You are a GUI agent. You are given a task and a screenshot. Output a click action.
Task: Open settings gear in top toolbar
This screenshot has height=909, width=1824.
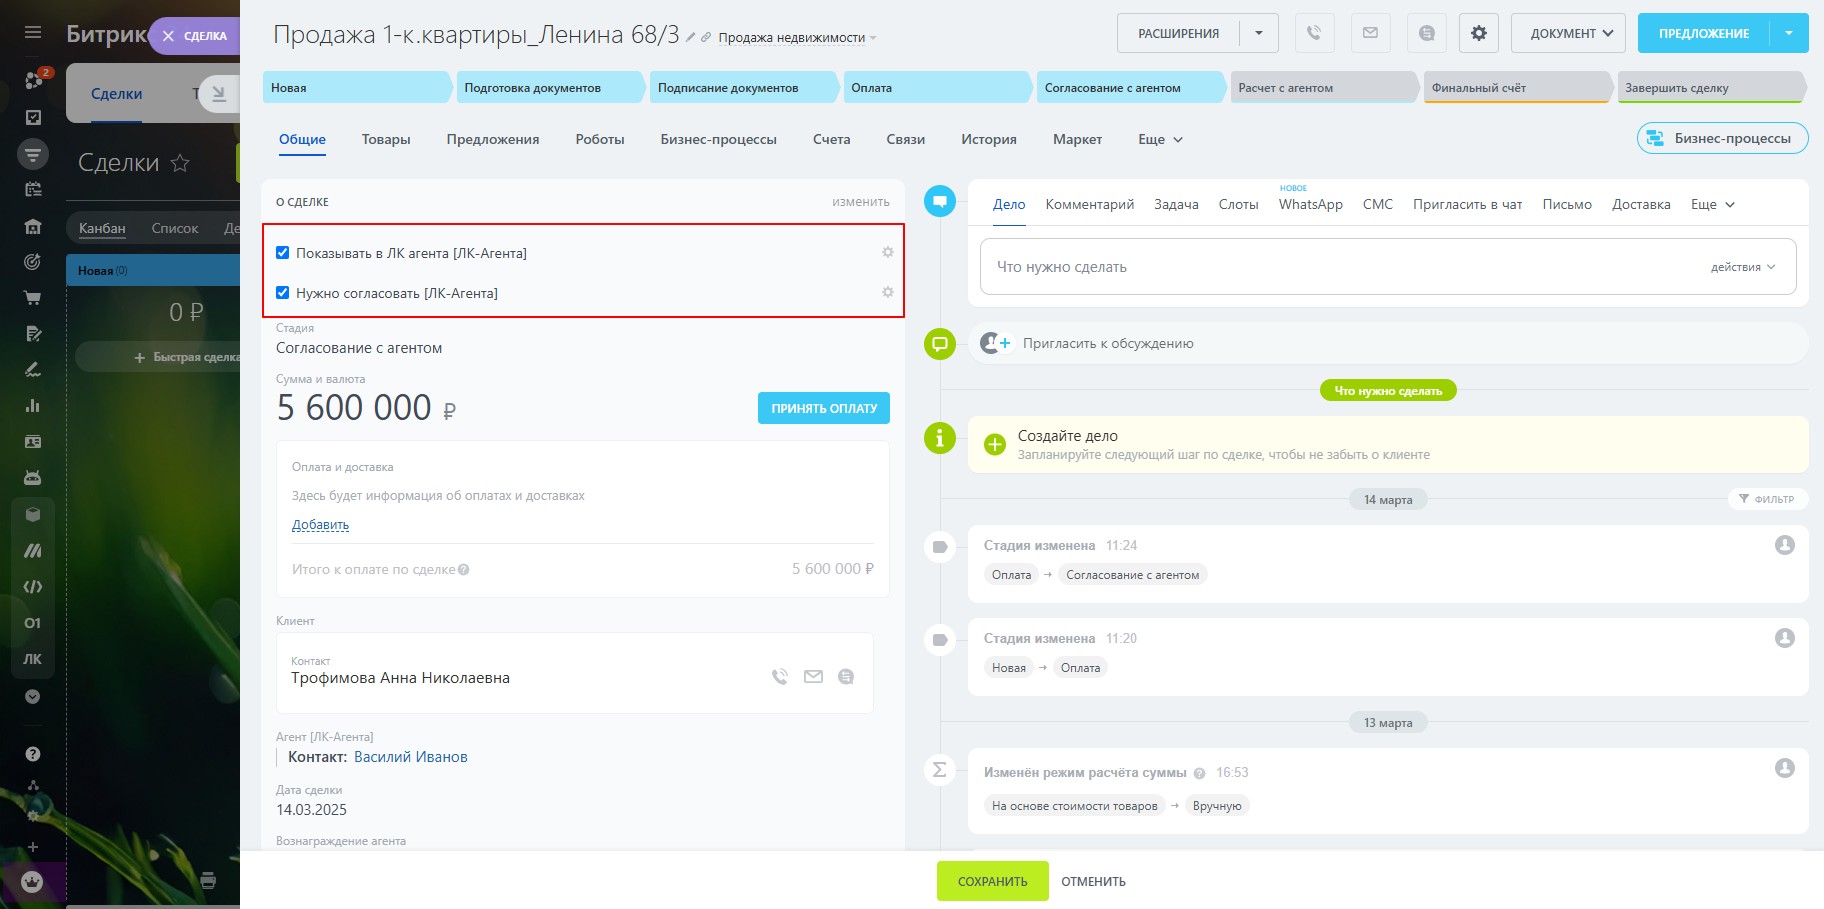(x=1478, y=33)
